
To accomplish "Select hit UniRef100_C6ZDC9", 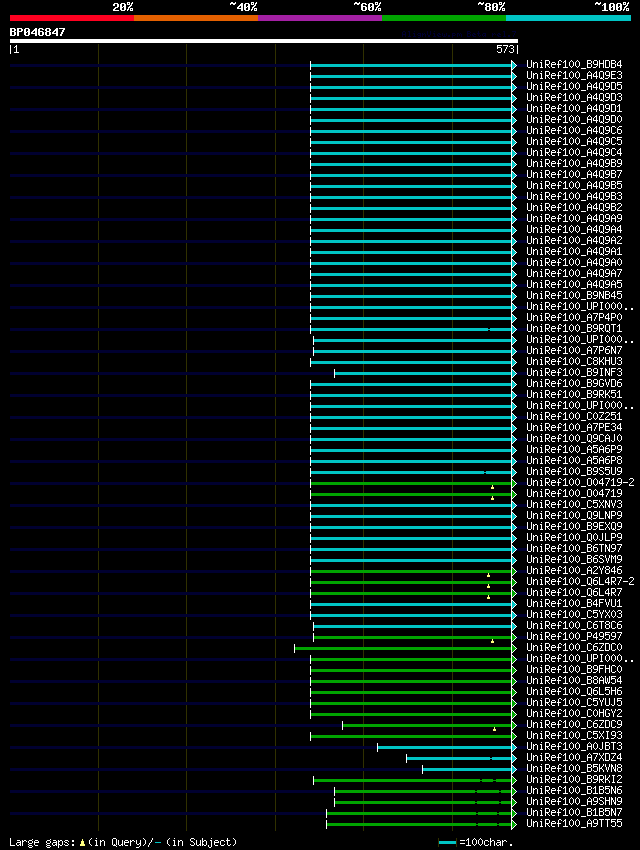I will click(x=574, y=725).
